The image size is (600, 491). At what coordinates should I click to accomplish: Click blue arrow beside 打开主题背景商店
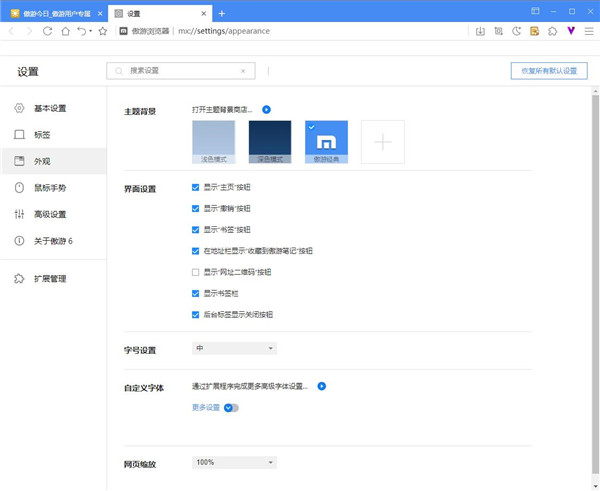tap(267, 108)
